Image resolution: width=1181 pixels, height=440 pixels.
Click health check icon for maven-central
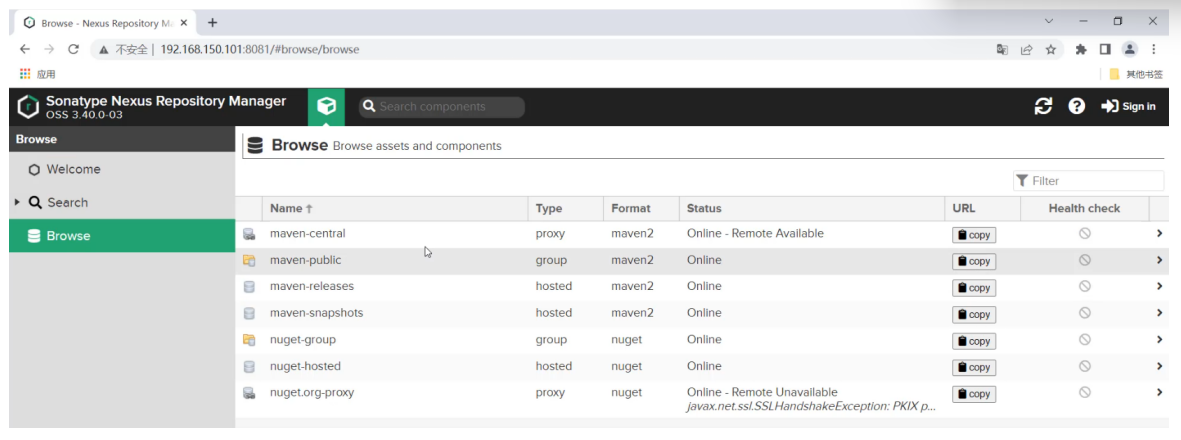point(1085,234)
